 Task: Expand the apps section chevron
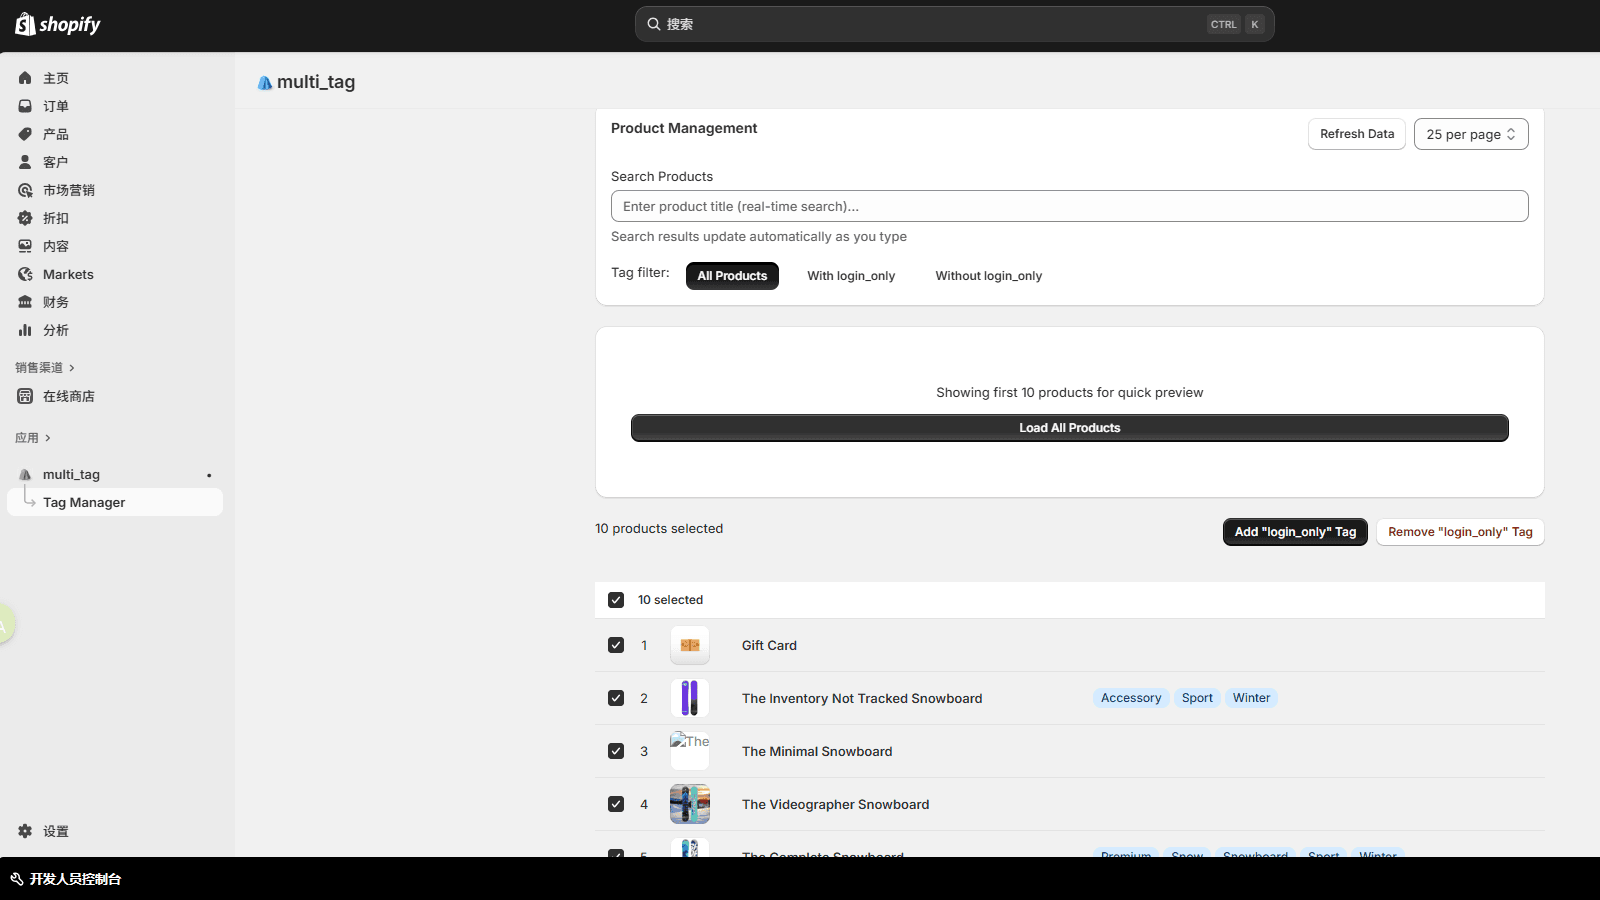(x=48, y=438)
